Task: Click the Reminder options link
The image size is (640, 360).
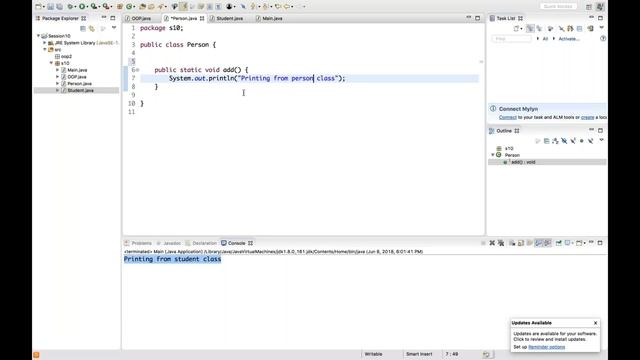Action: click(x=547, y=347)
